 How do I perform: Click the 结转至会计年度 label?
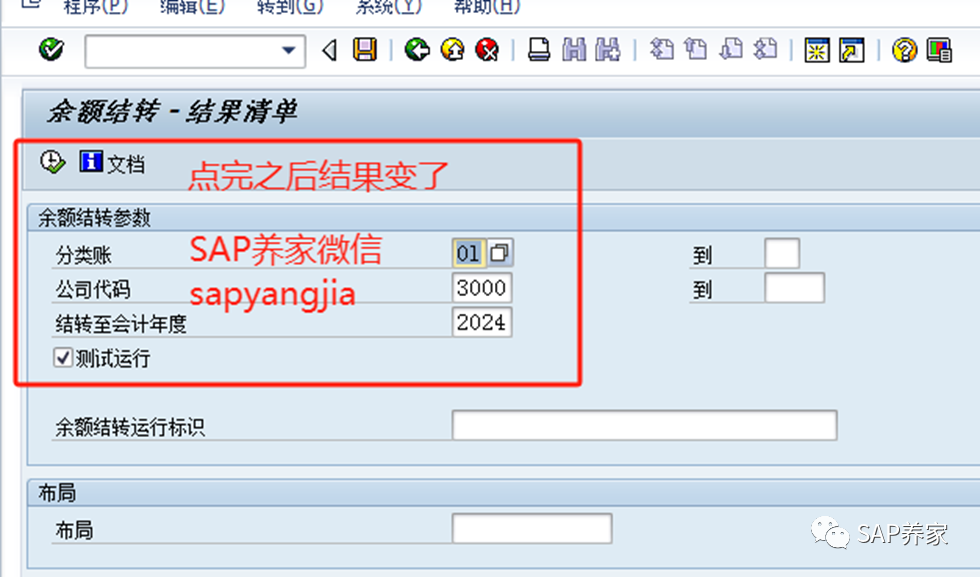click(x=121, y=324)
